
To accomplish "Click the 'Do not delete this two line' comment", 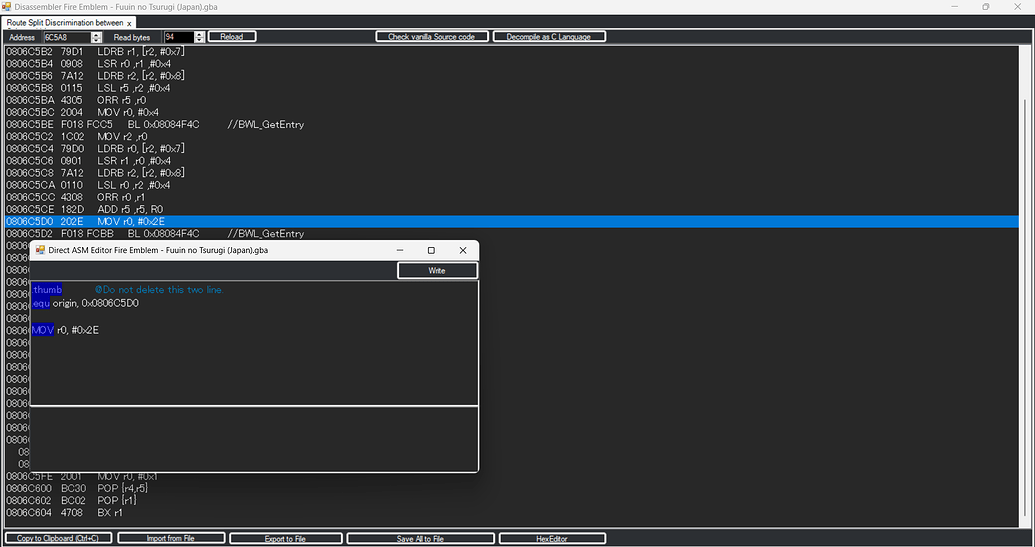I will 159,290.
